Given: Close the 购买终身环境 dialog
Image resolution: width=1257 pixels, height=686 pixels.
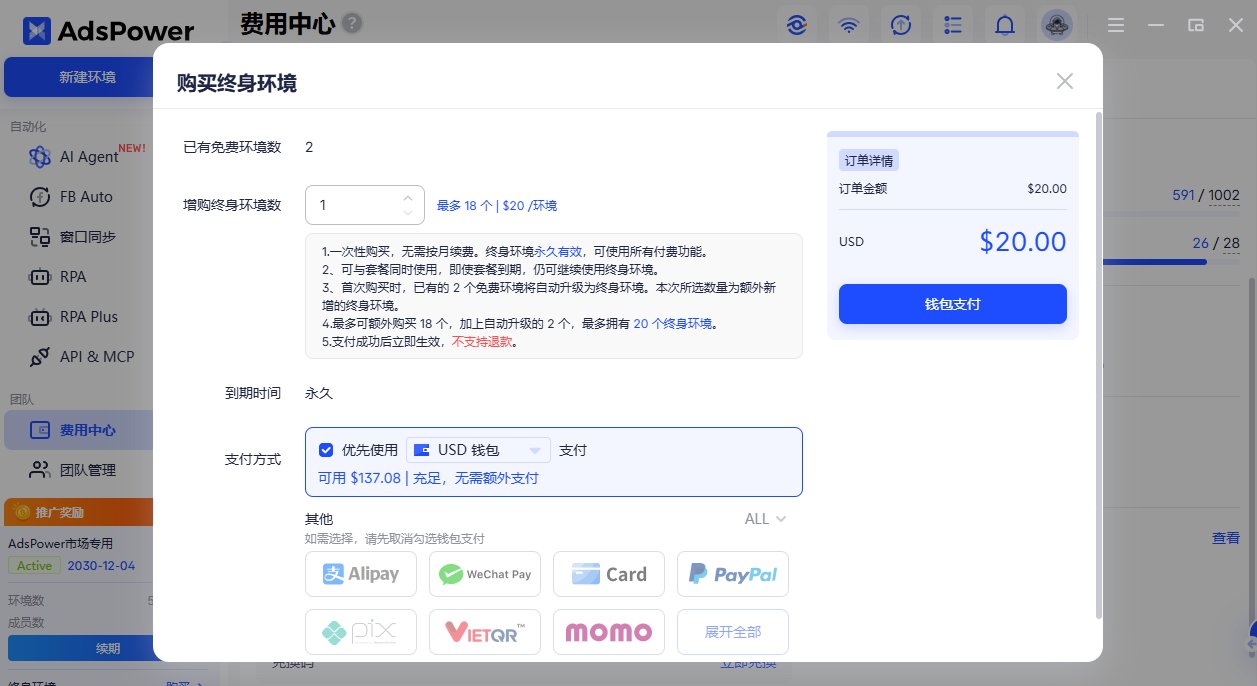Looking at the screenshot, I should (x=1065, y=81).
